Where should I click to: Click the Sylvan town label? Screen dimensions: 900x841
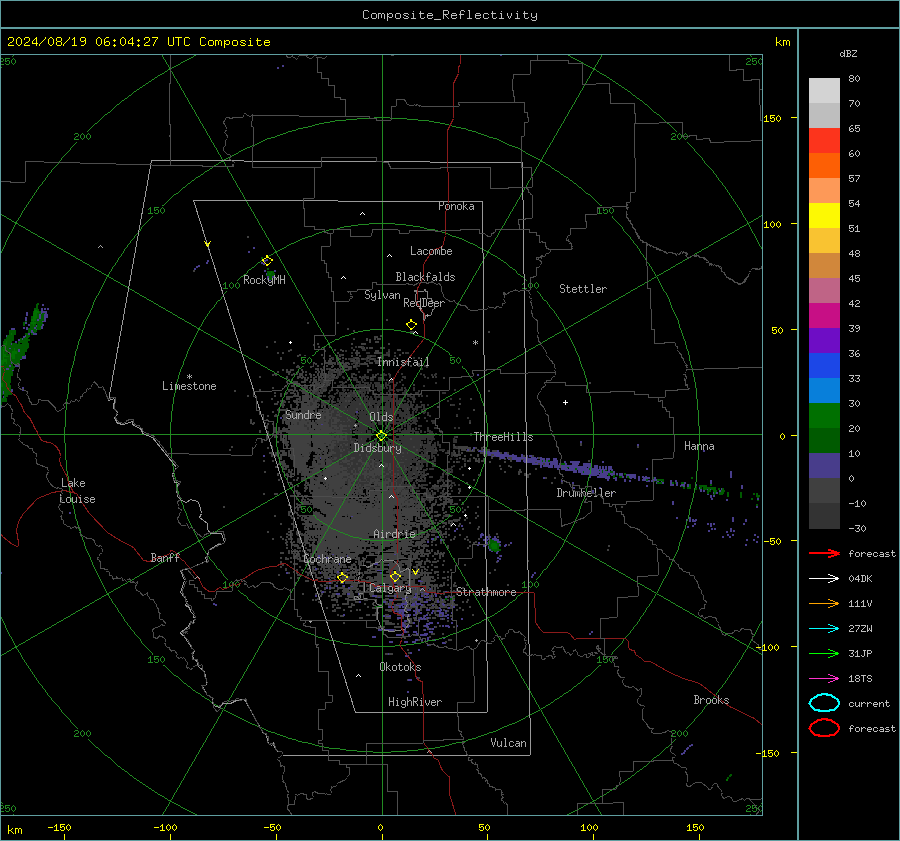pyautogui.click(x=382, y=295)
